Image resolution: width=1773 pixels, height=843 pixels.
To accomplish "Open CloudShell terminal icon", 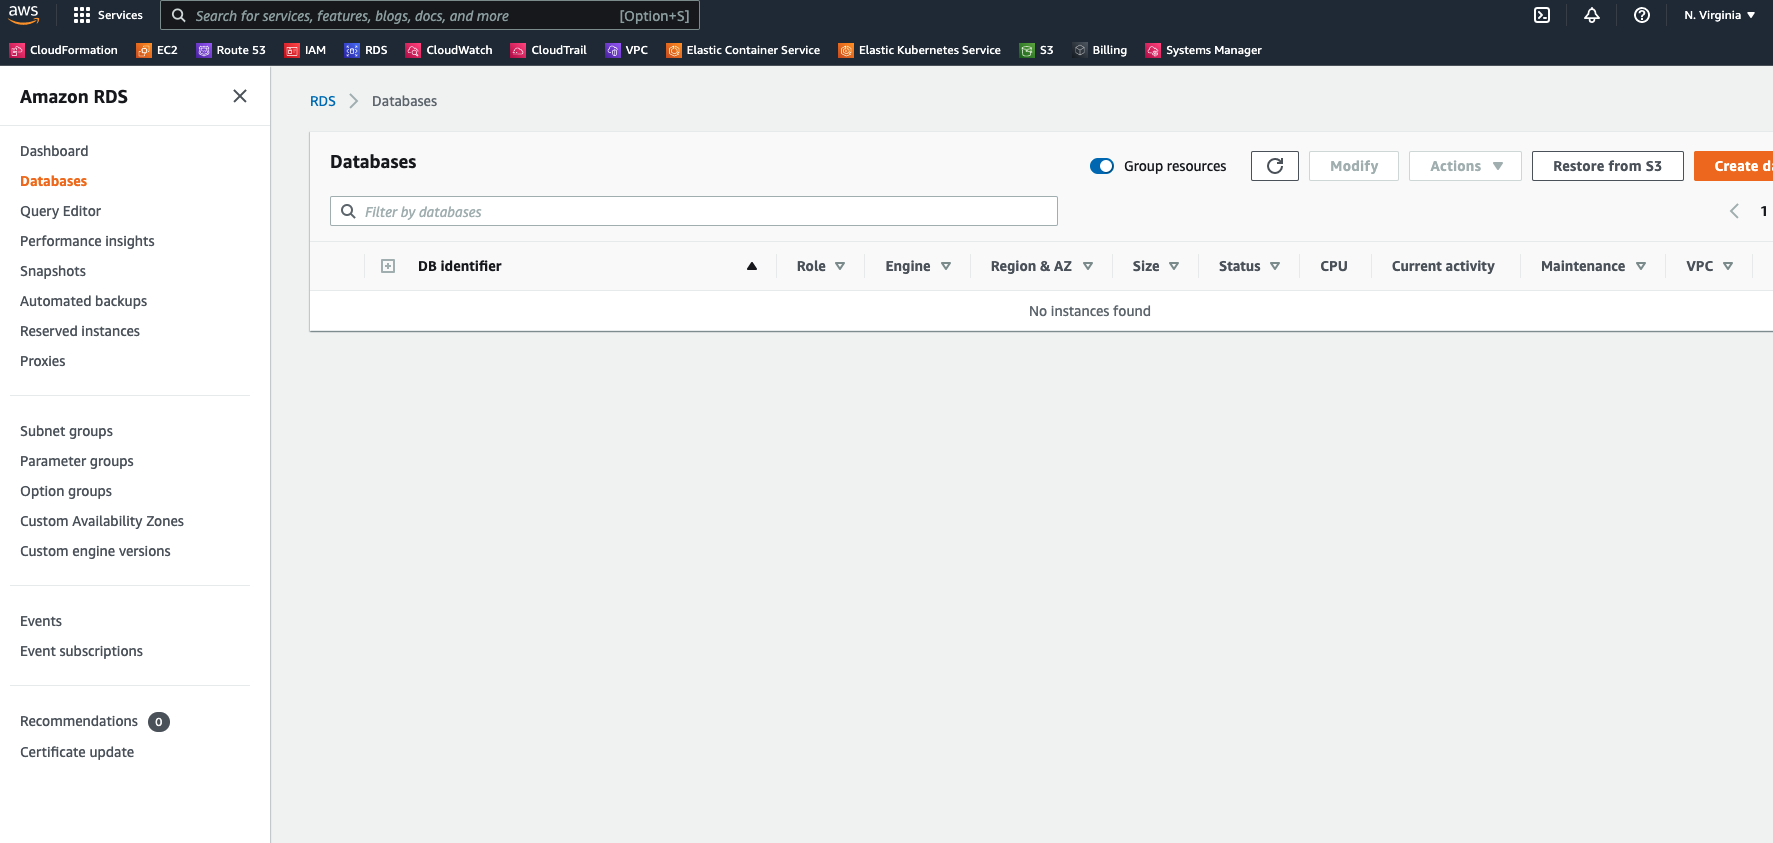I will 1542,15.
